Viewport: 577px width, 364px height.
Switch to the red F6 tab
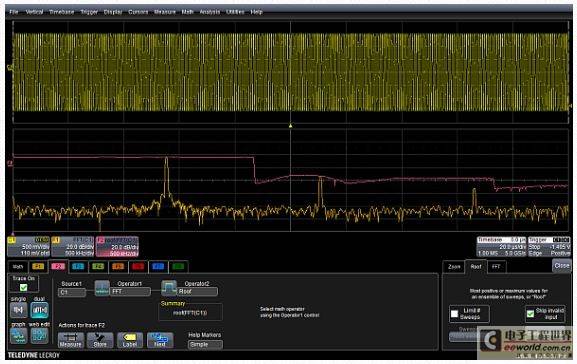(138, 266)
